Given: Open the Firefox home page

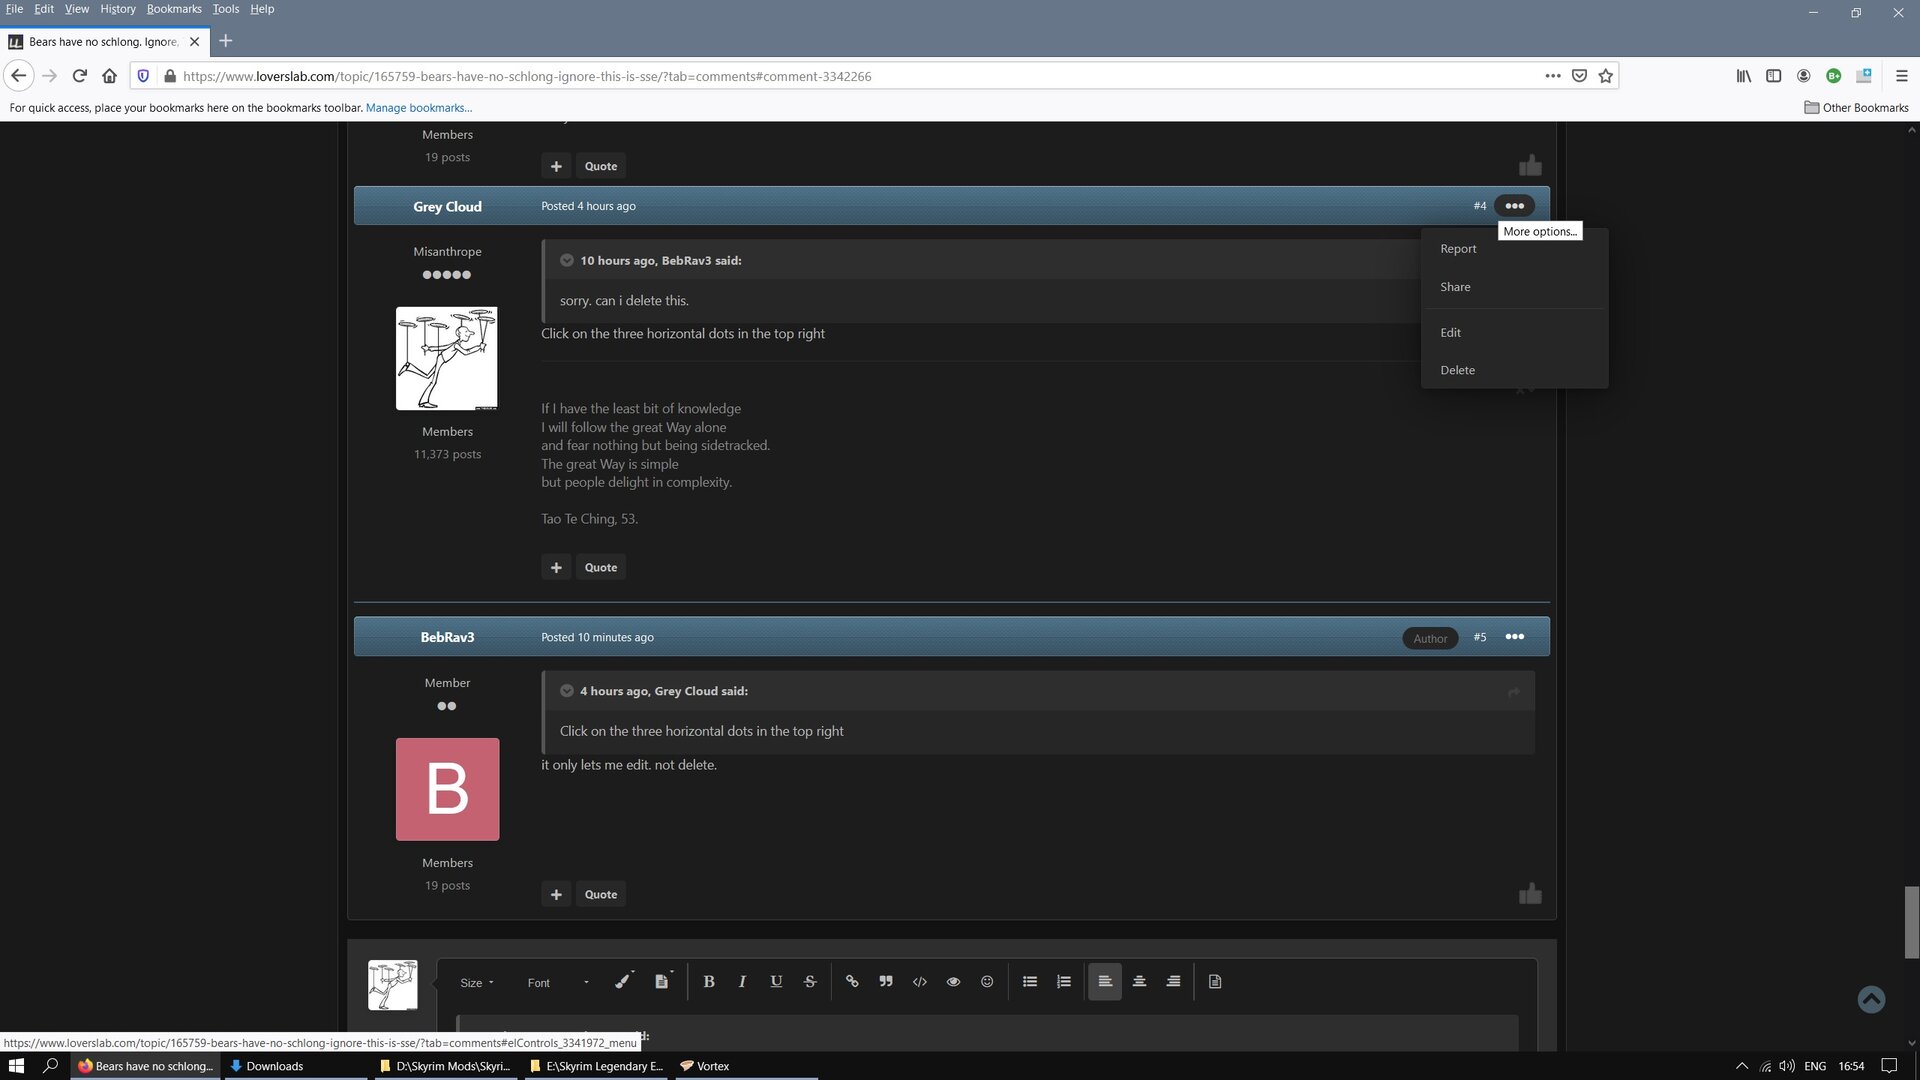Looking at the screenshot, I should [x=110, y=76].
